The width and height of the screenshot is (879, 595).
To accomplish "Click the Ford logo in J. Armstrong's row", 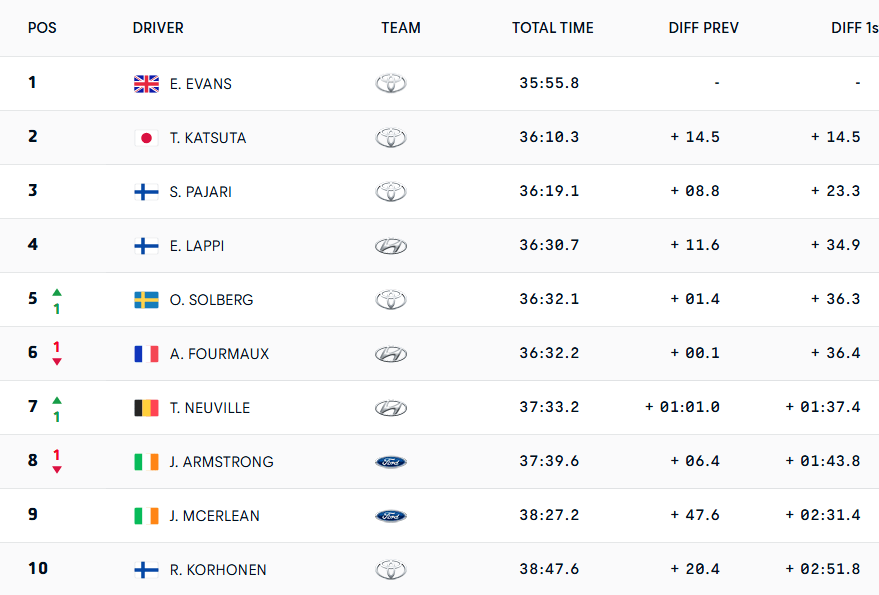I will pyautogui.click(x=391, y=462).
